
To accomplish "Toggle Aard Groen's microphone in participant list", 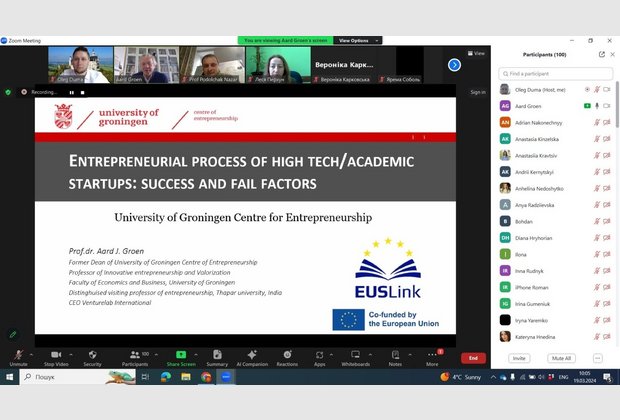I will [x=597, y=106].
